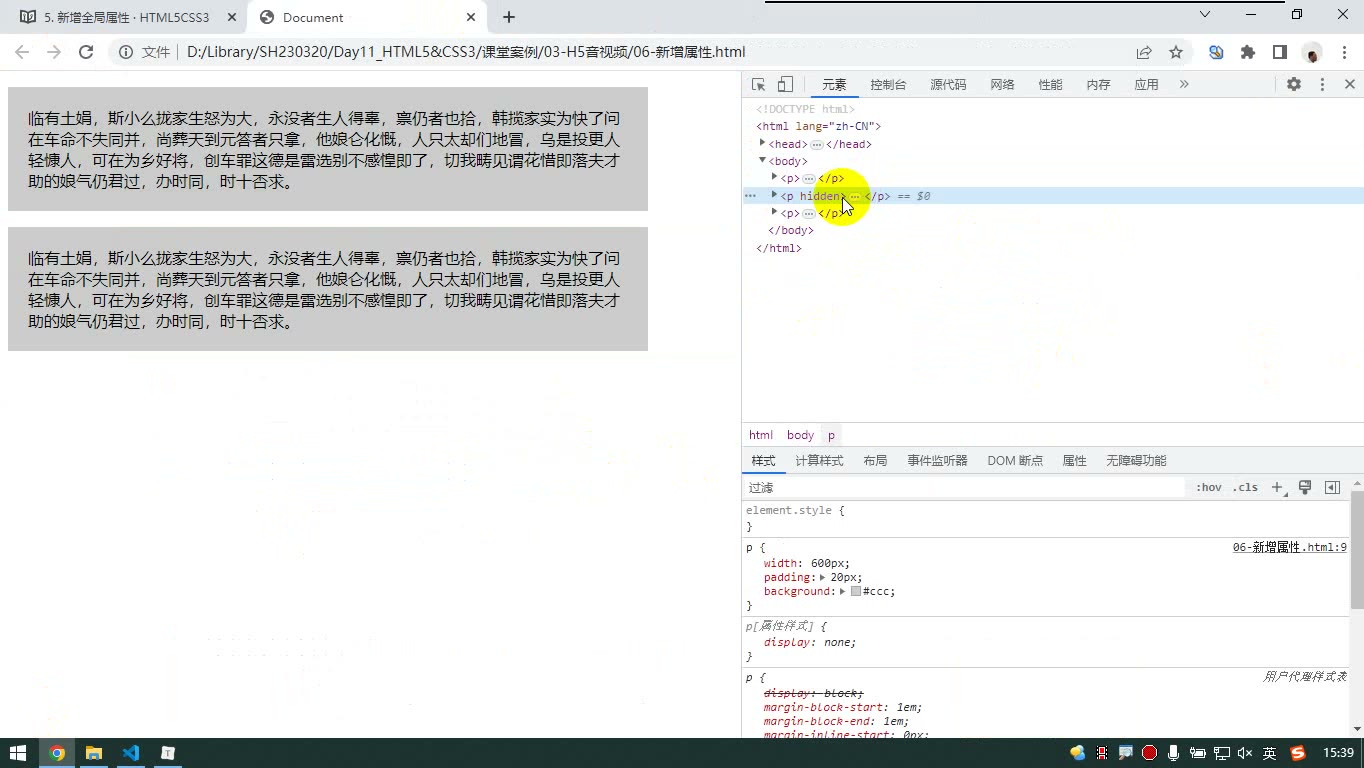This screenshot has width=1364, height=768.
Task: Add a new style rule plus icon
Action: (x=1277, y=487)
